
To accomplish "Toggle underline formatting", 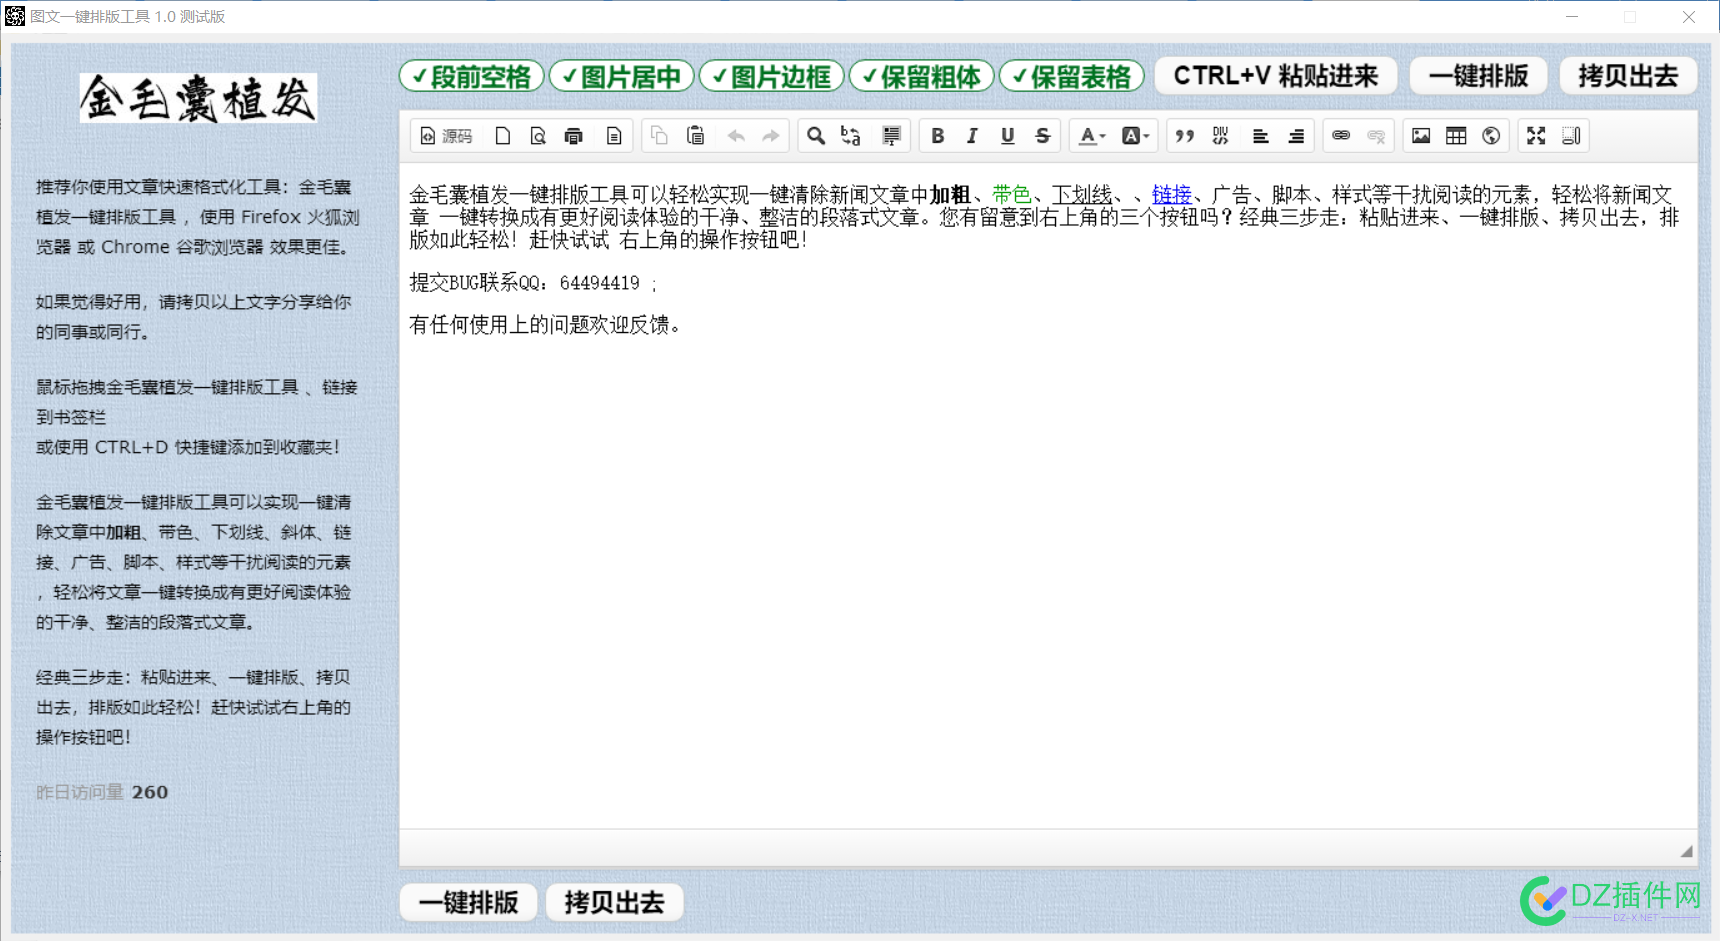I will click(x=1007, y=136).
